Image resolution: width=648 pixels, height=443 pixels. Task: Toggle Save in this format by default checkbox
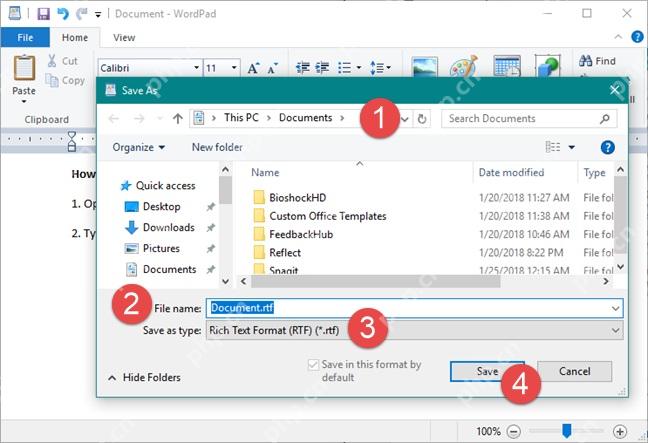[313, 364]
